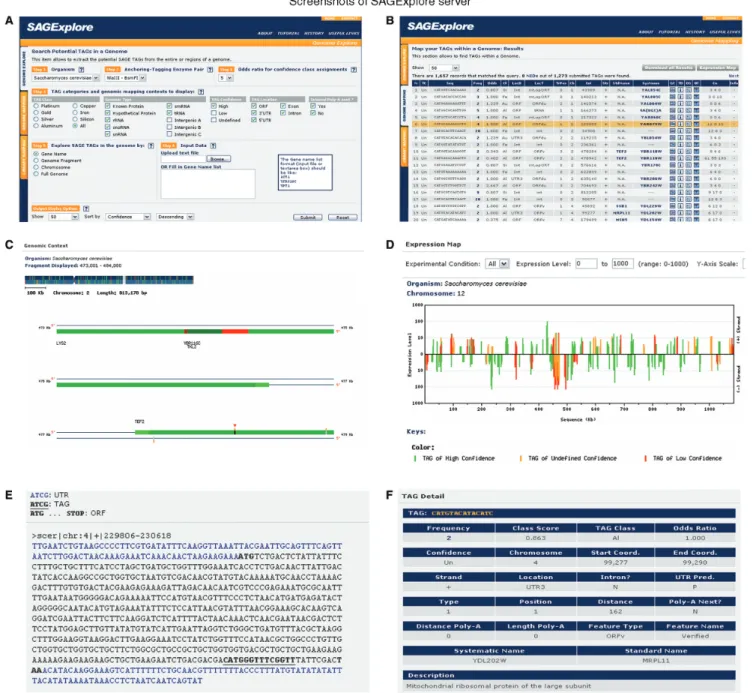Click the first blue icon in YAL054C row
This screenshot has height=693, width=753.
click(x=673, y=90)
